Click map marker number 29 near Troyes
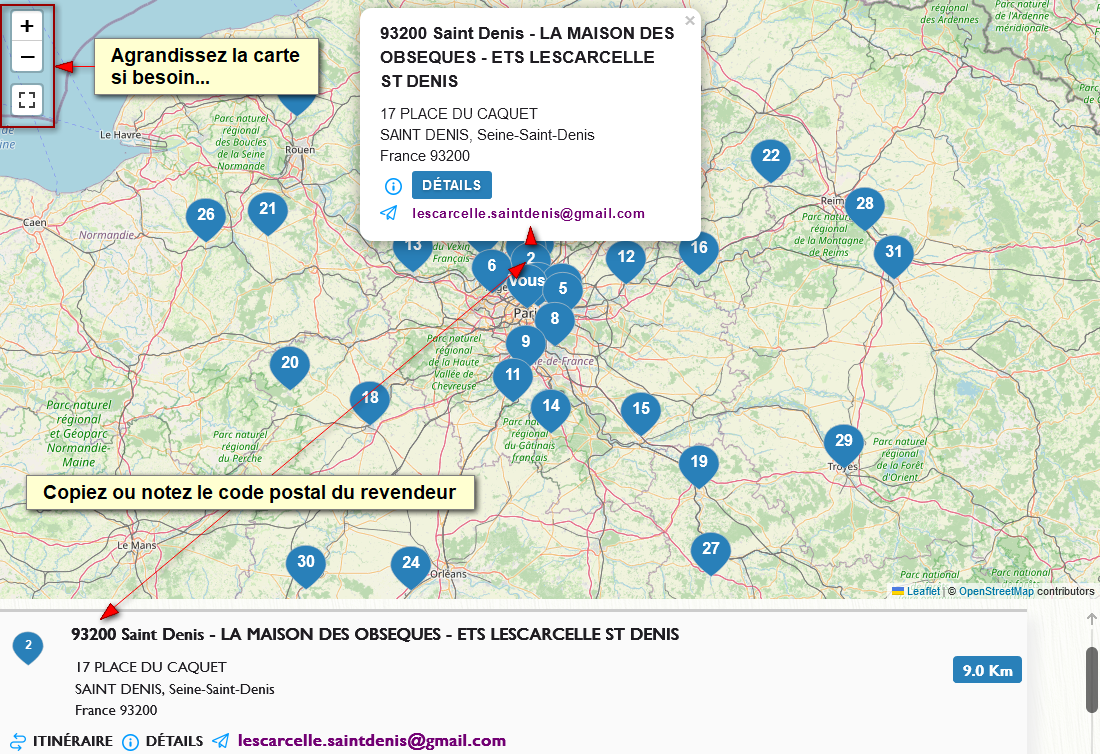Viewport: 1100px width, 754px height. pos(843,443)
